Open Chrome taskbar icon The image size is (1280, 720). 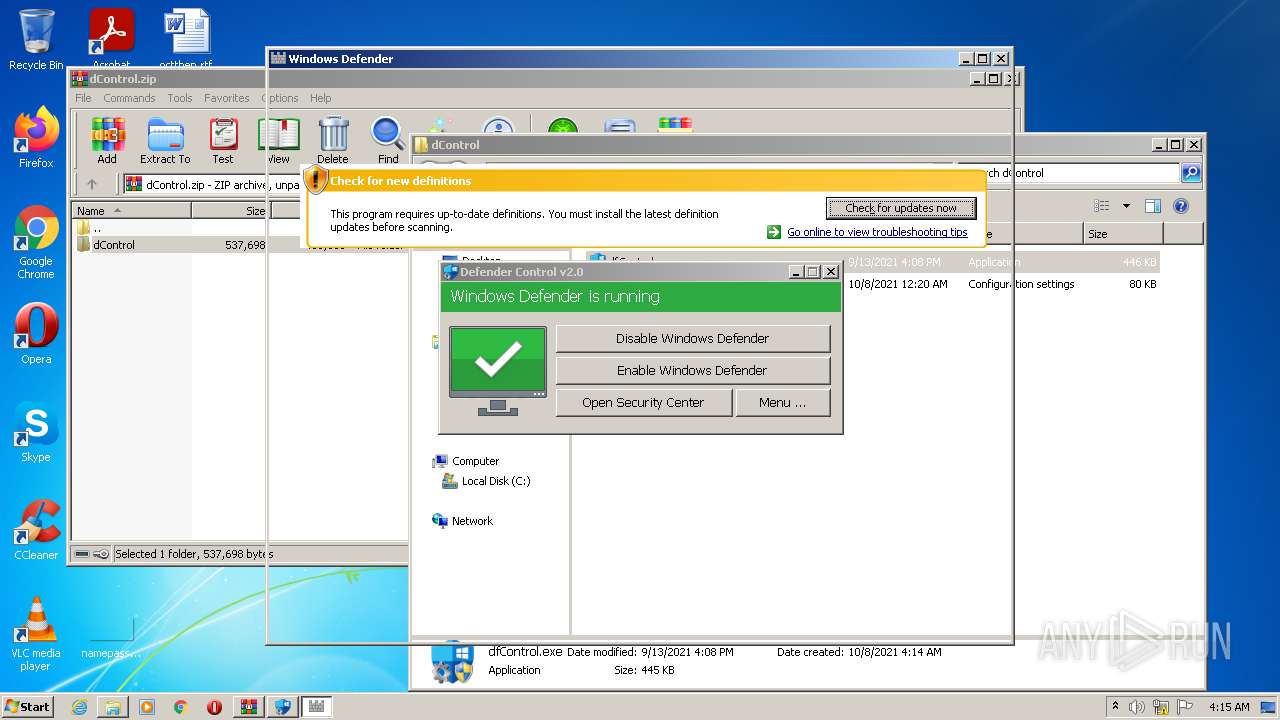point(181,707)
